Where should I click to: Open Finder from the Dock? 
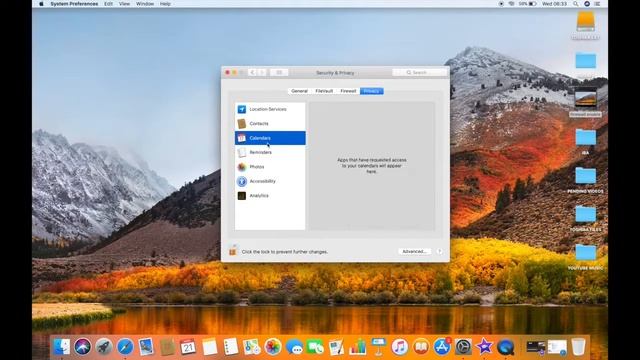coord(61,347)
